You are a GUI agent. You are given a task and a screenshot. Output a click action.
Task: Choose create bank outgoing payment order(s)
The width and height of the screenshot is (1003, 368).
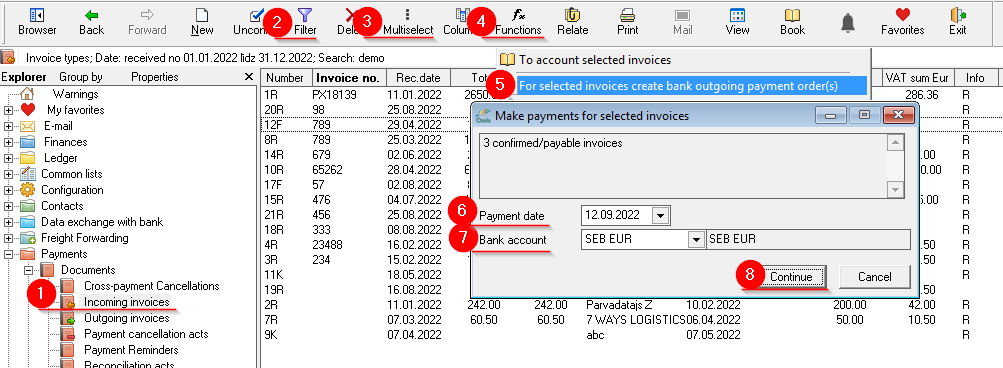click(678, 85)
